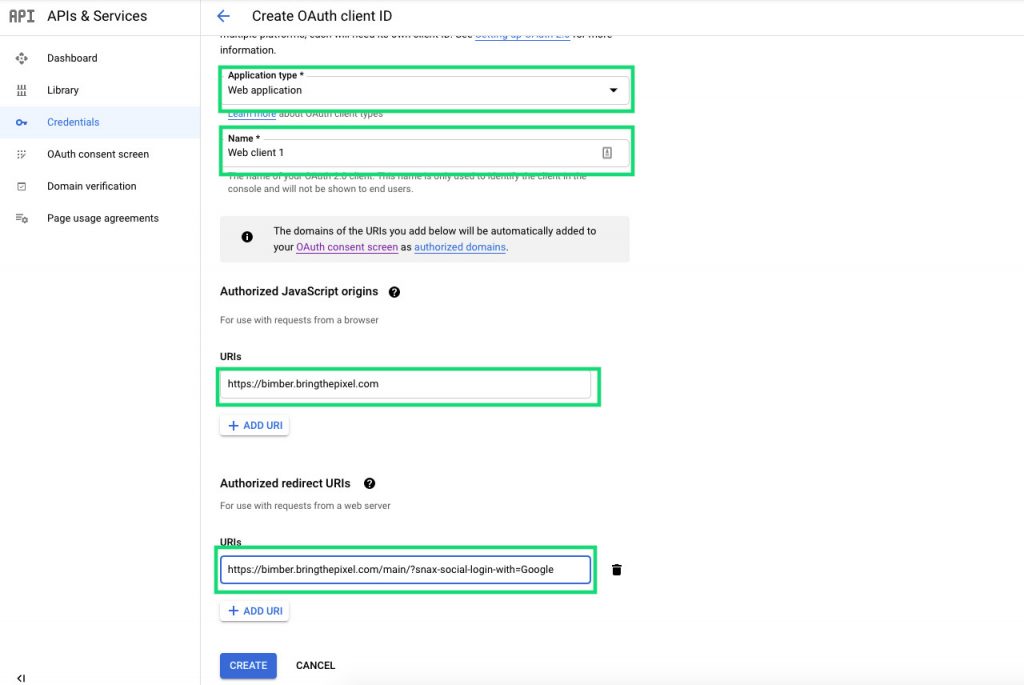The height and width of the screenshot is (685, 1024).
Task: Click the CREATE button
Action: pyautogui.click(x=248, y=665)
